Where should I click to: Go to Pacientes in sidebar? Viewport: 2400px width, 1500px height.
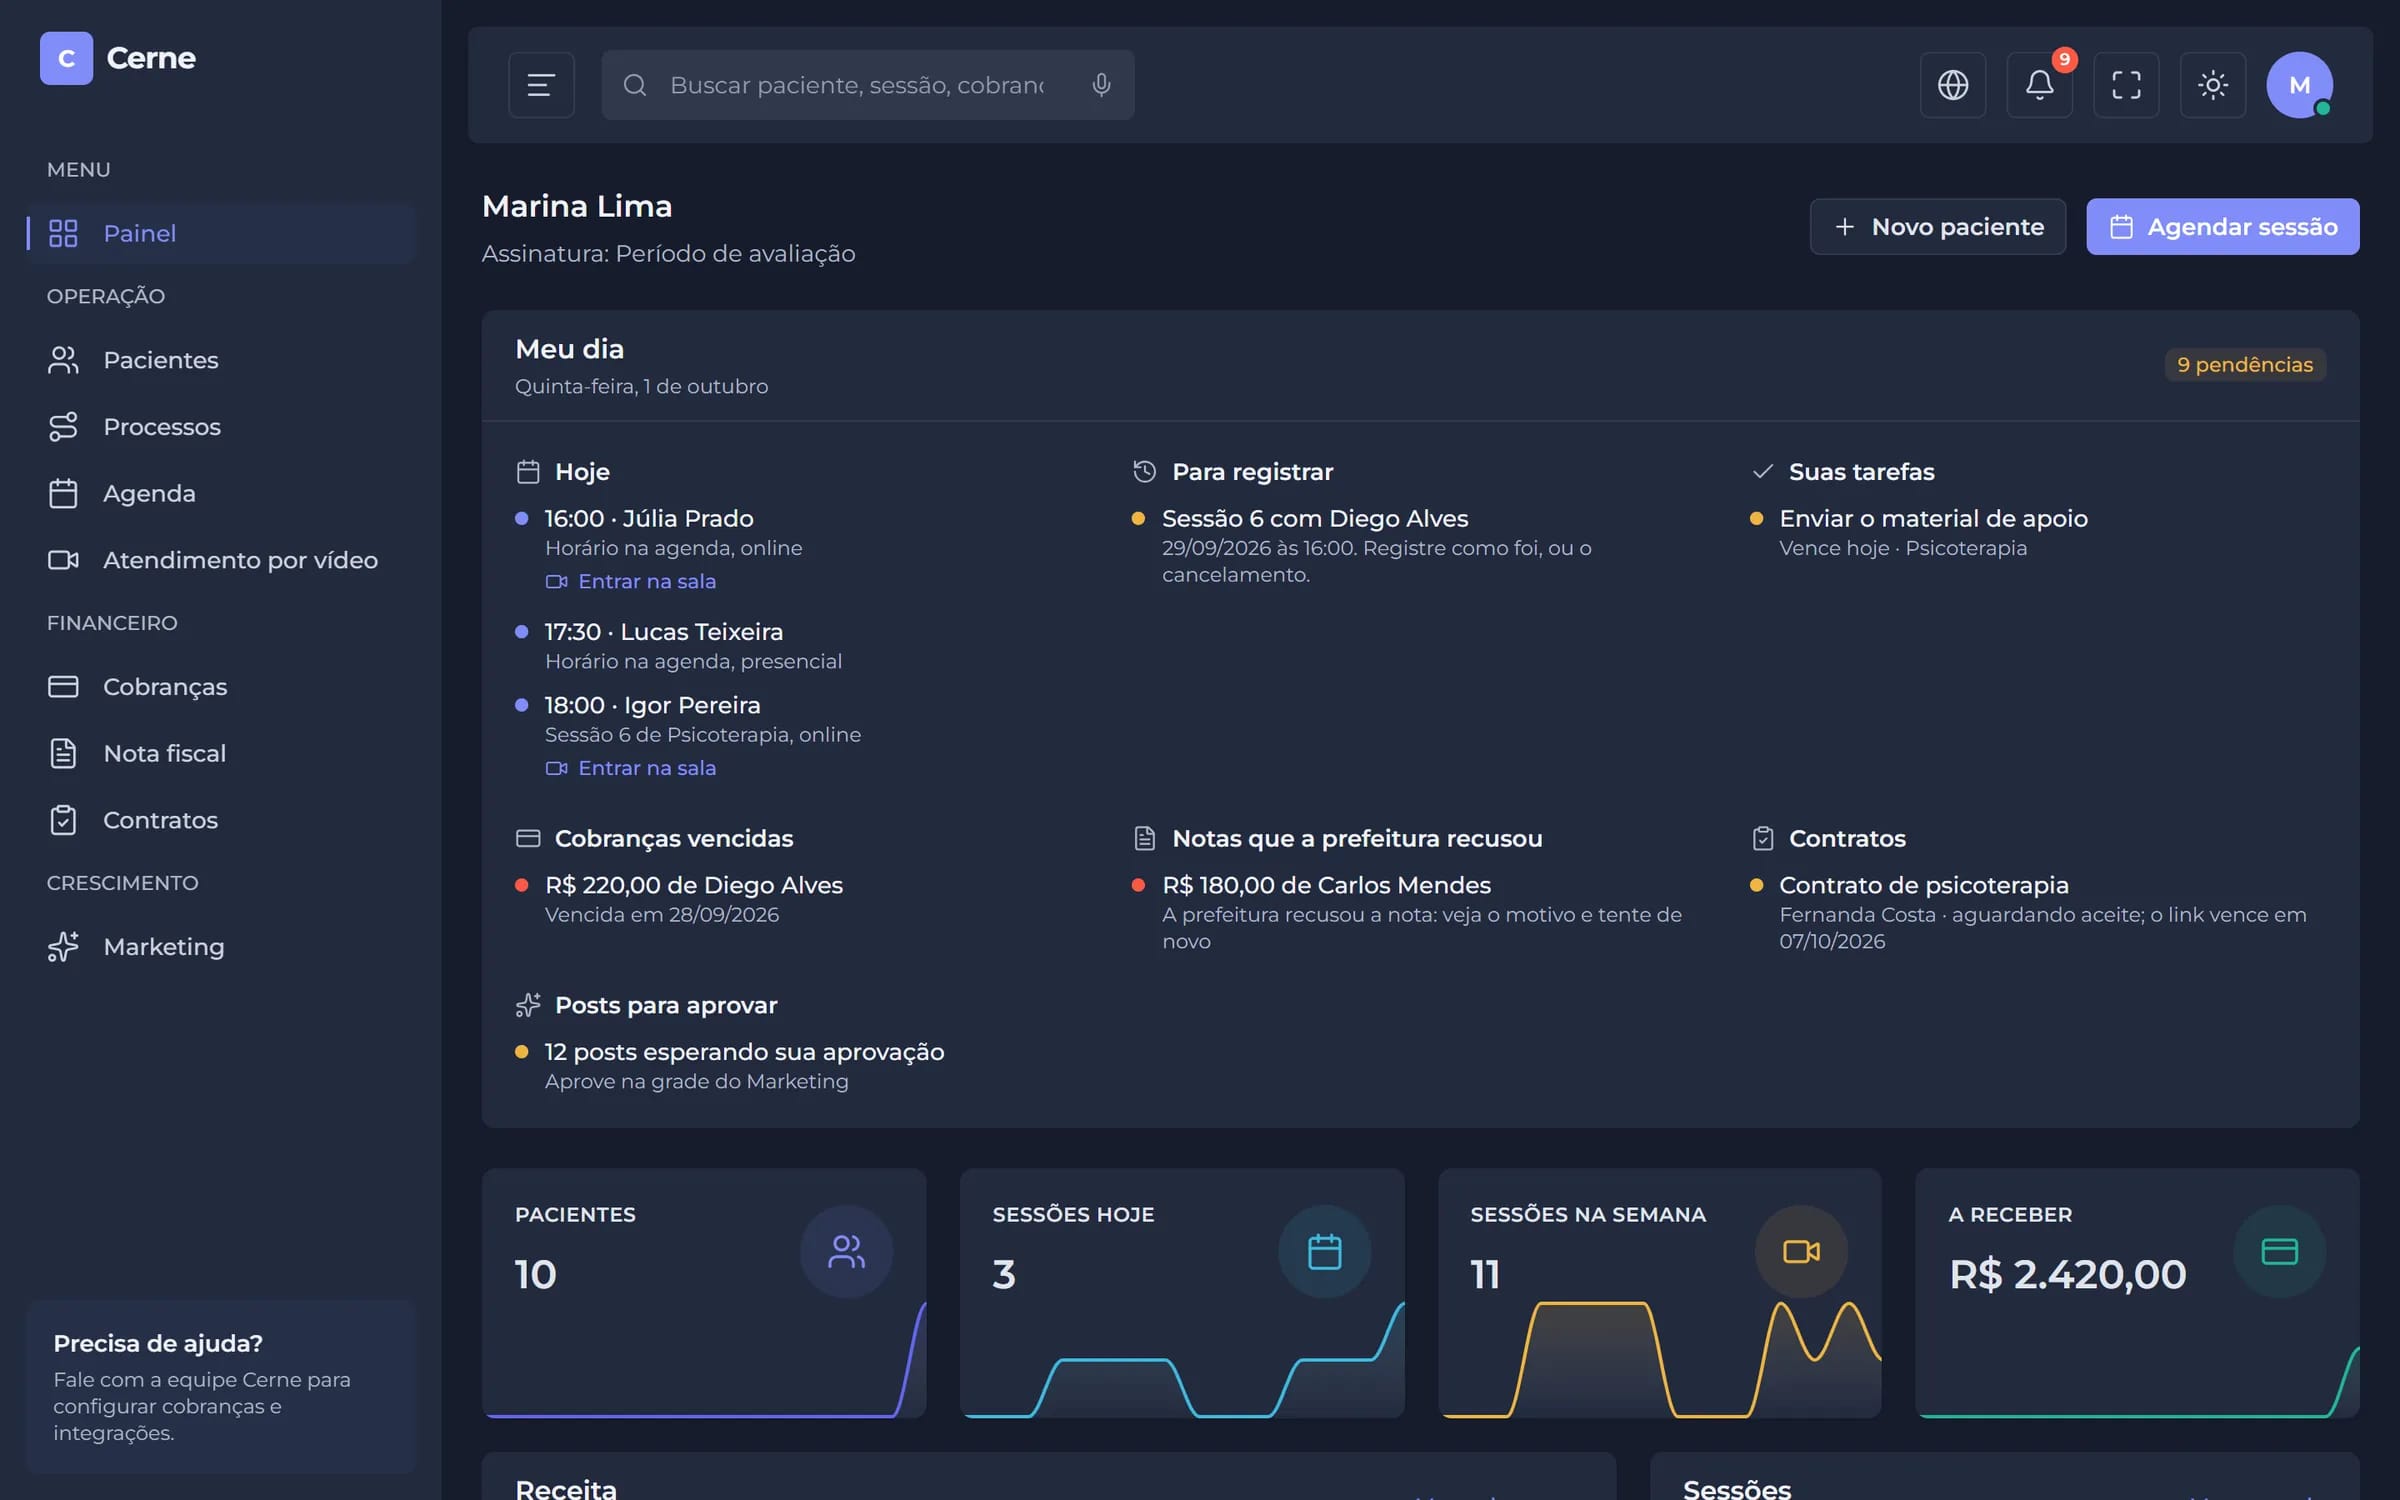pyautogui.click(x=220, y=360)
